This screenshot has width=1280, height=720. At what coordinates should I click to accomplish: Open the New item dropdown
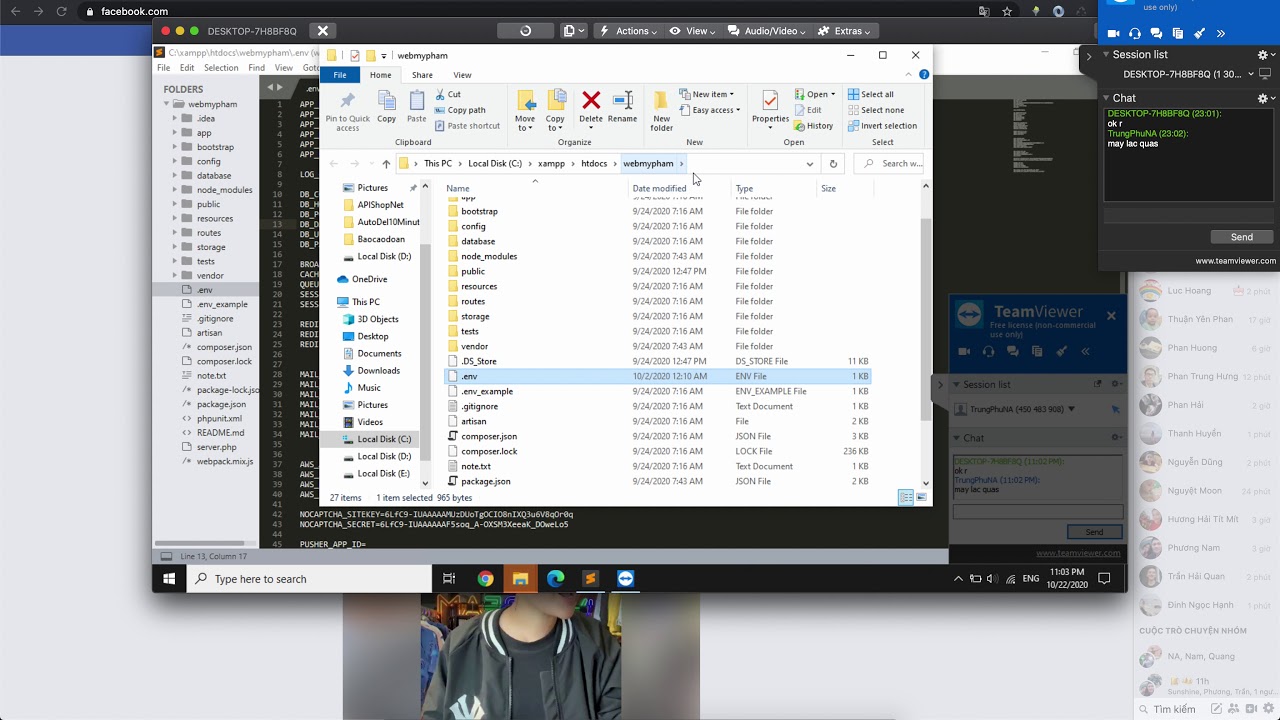pos(707,94)
